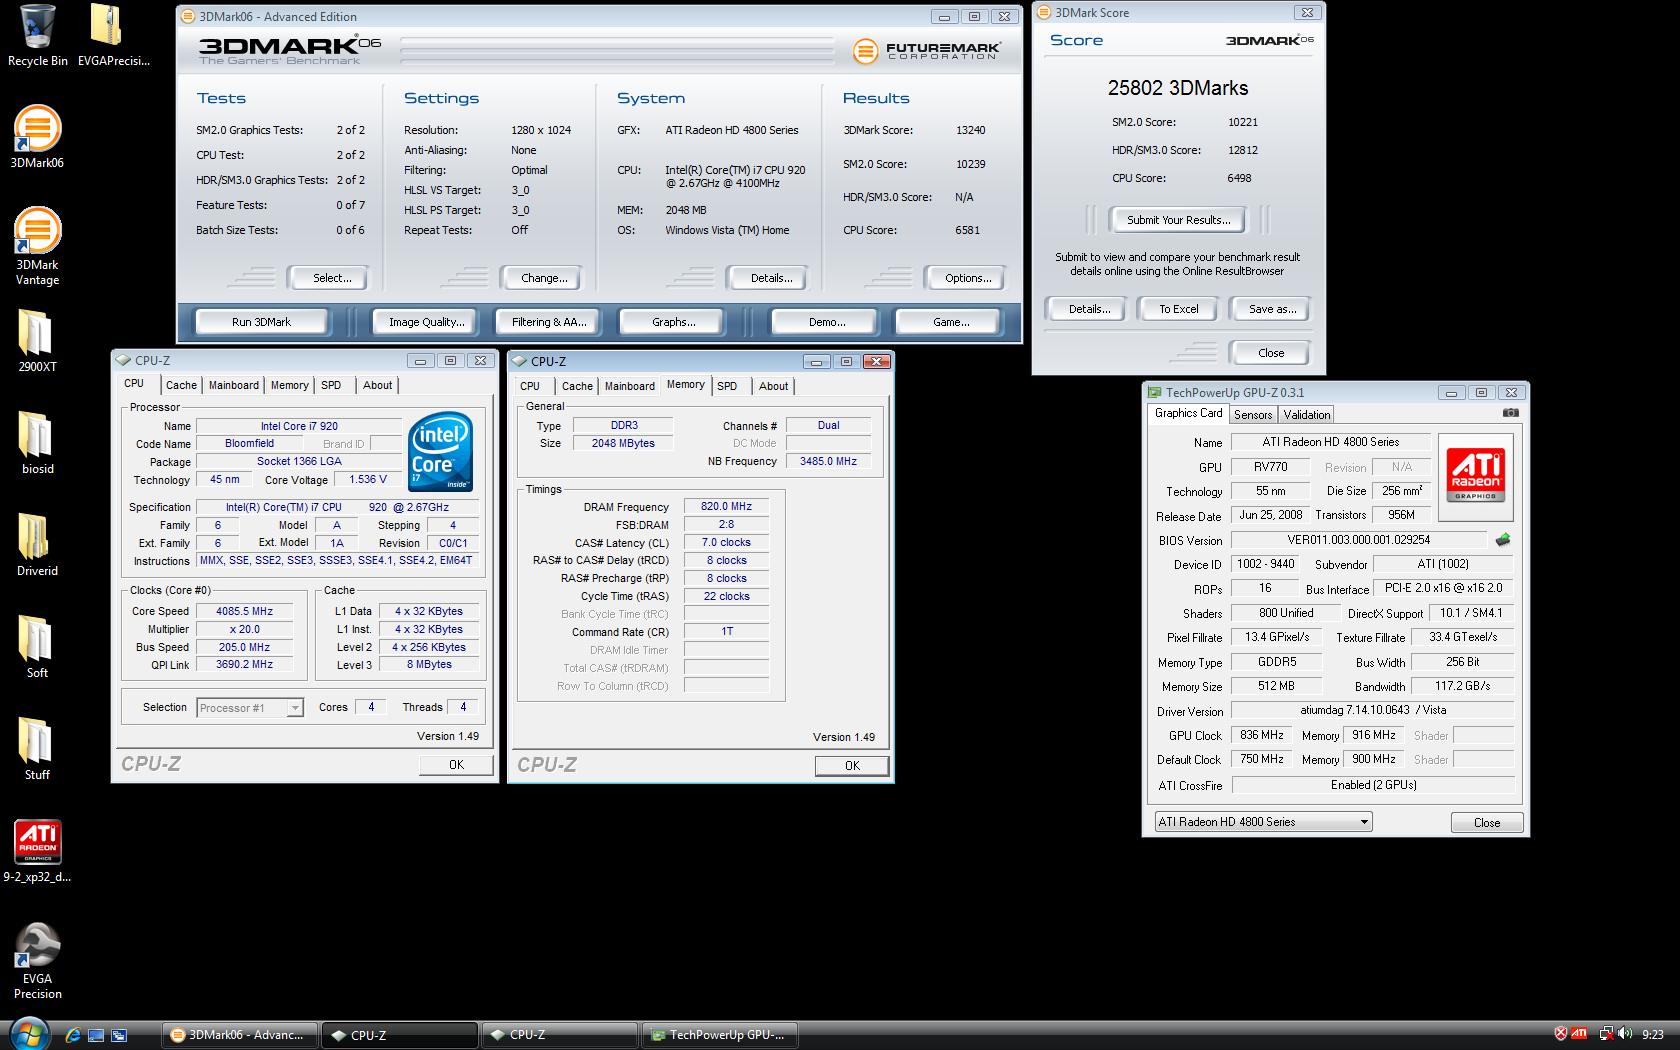Click Submit Your Results... button
Image resolution: width=1680 pixels, height=1050 pixels.
pyautogui.click(x=1179, y=220)
